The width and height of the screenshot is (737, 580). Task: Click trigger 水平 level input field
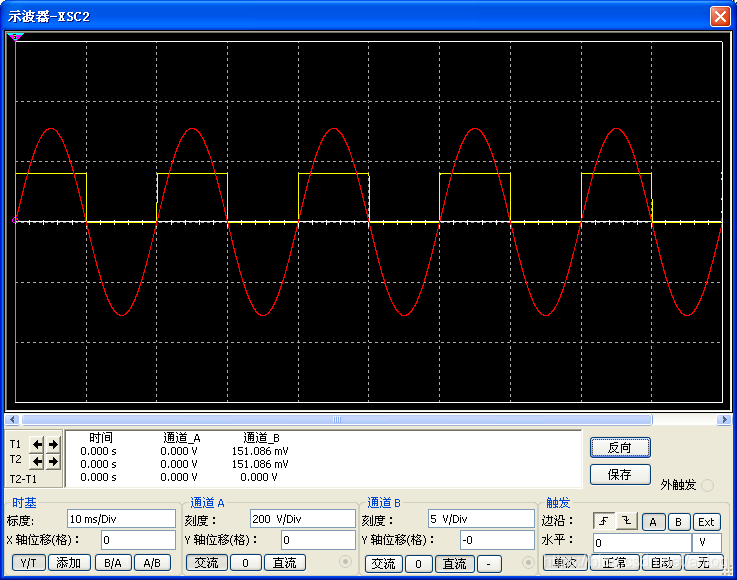pyautogui.click(x=642, y=543)
